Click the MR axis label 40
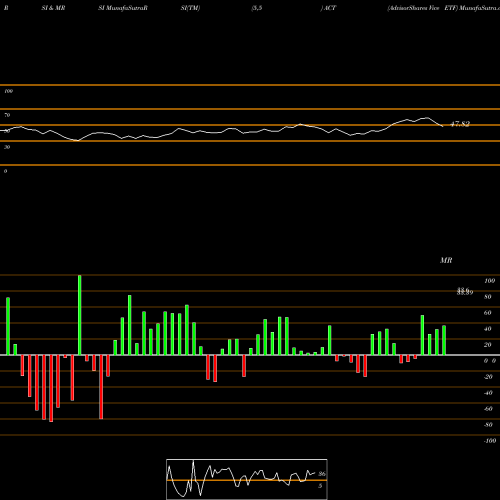This screenshot has width=500, height=500. click(487, 329)
